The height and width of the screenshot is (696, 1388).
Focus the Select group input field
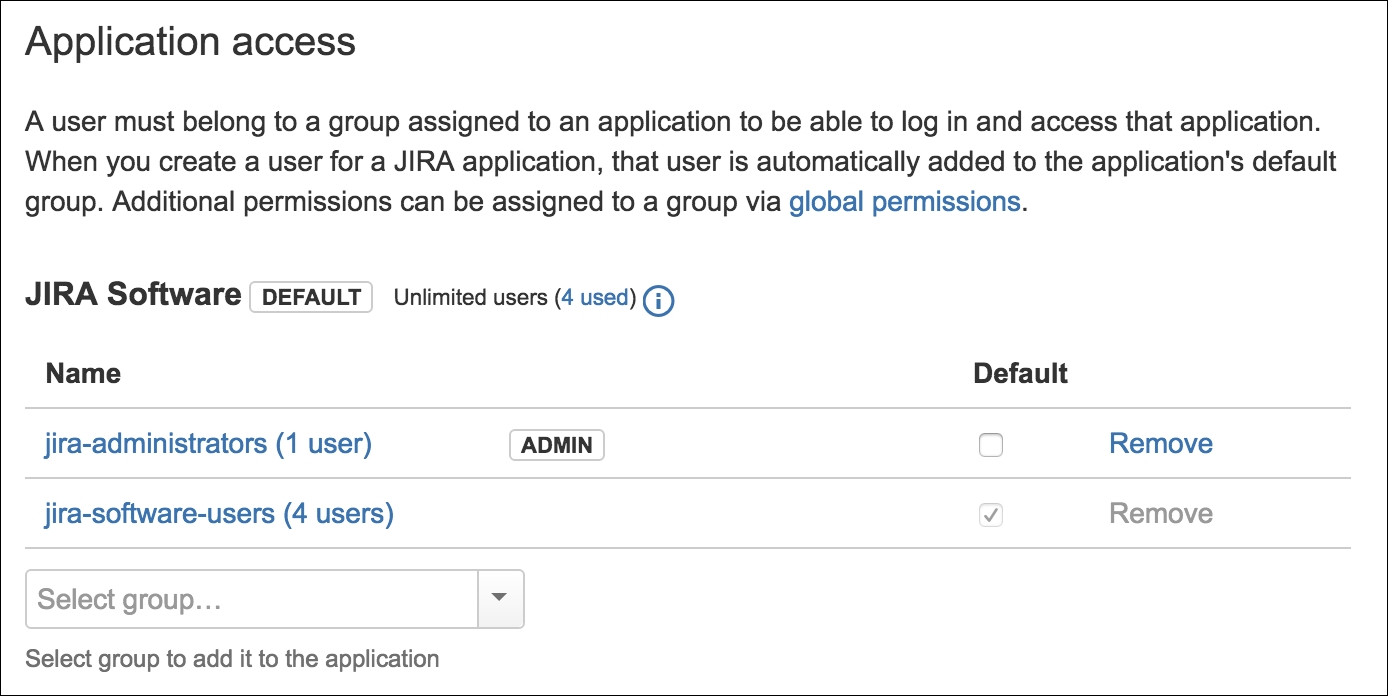click(253, 599)
